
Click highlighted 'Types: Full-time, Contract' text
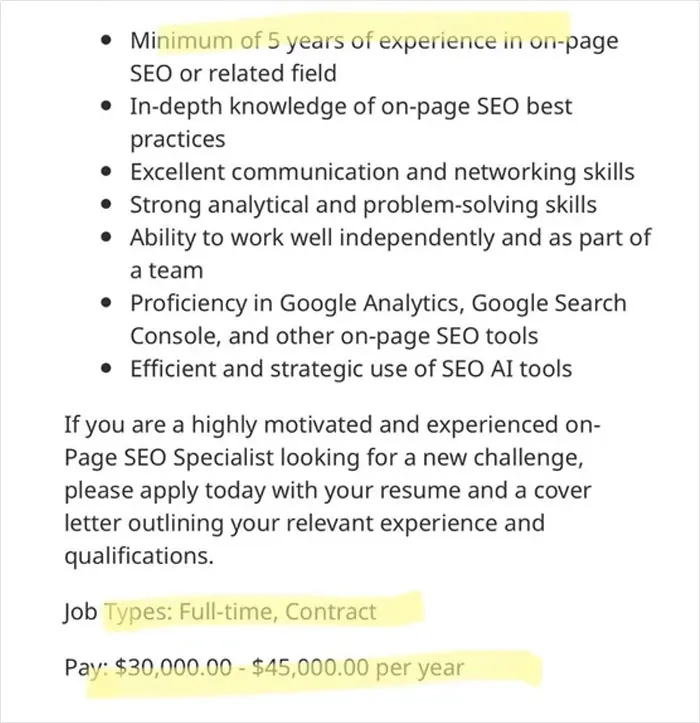240,612
